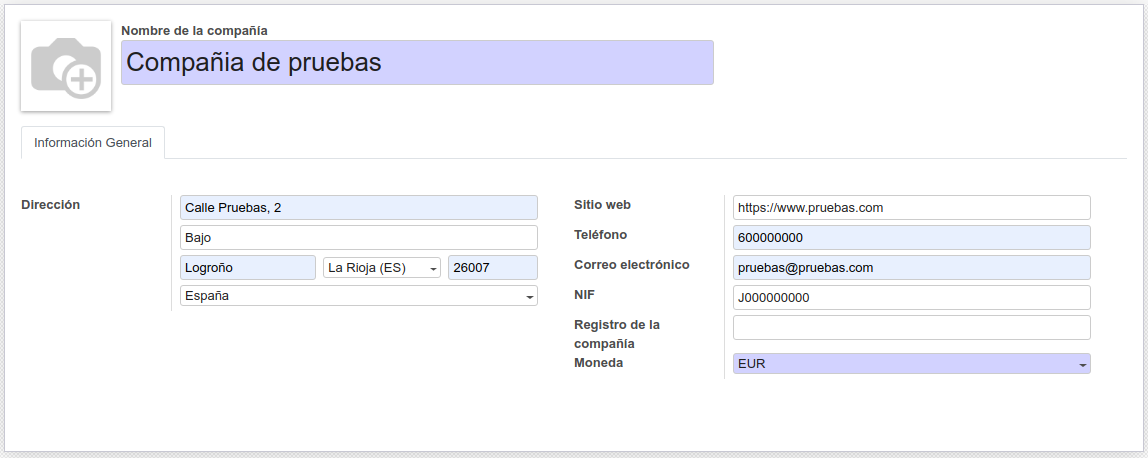Click the company logo camera placeholder
1148x458 pixels.
click(66, 66)
